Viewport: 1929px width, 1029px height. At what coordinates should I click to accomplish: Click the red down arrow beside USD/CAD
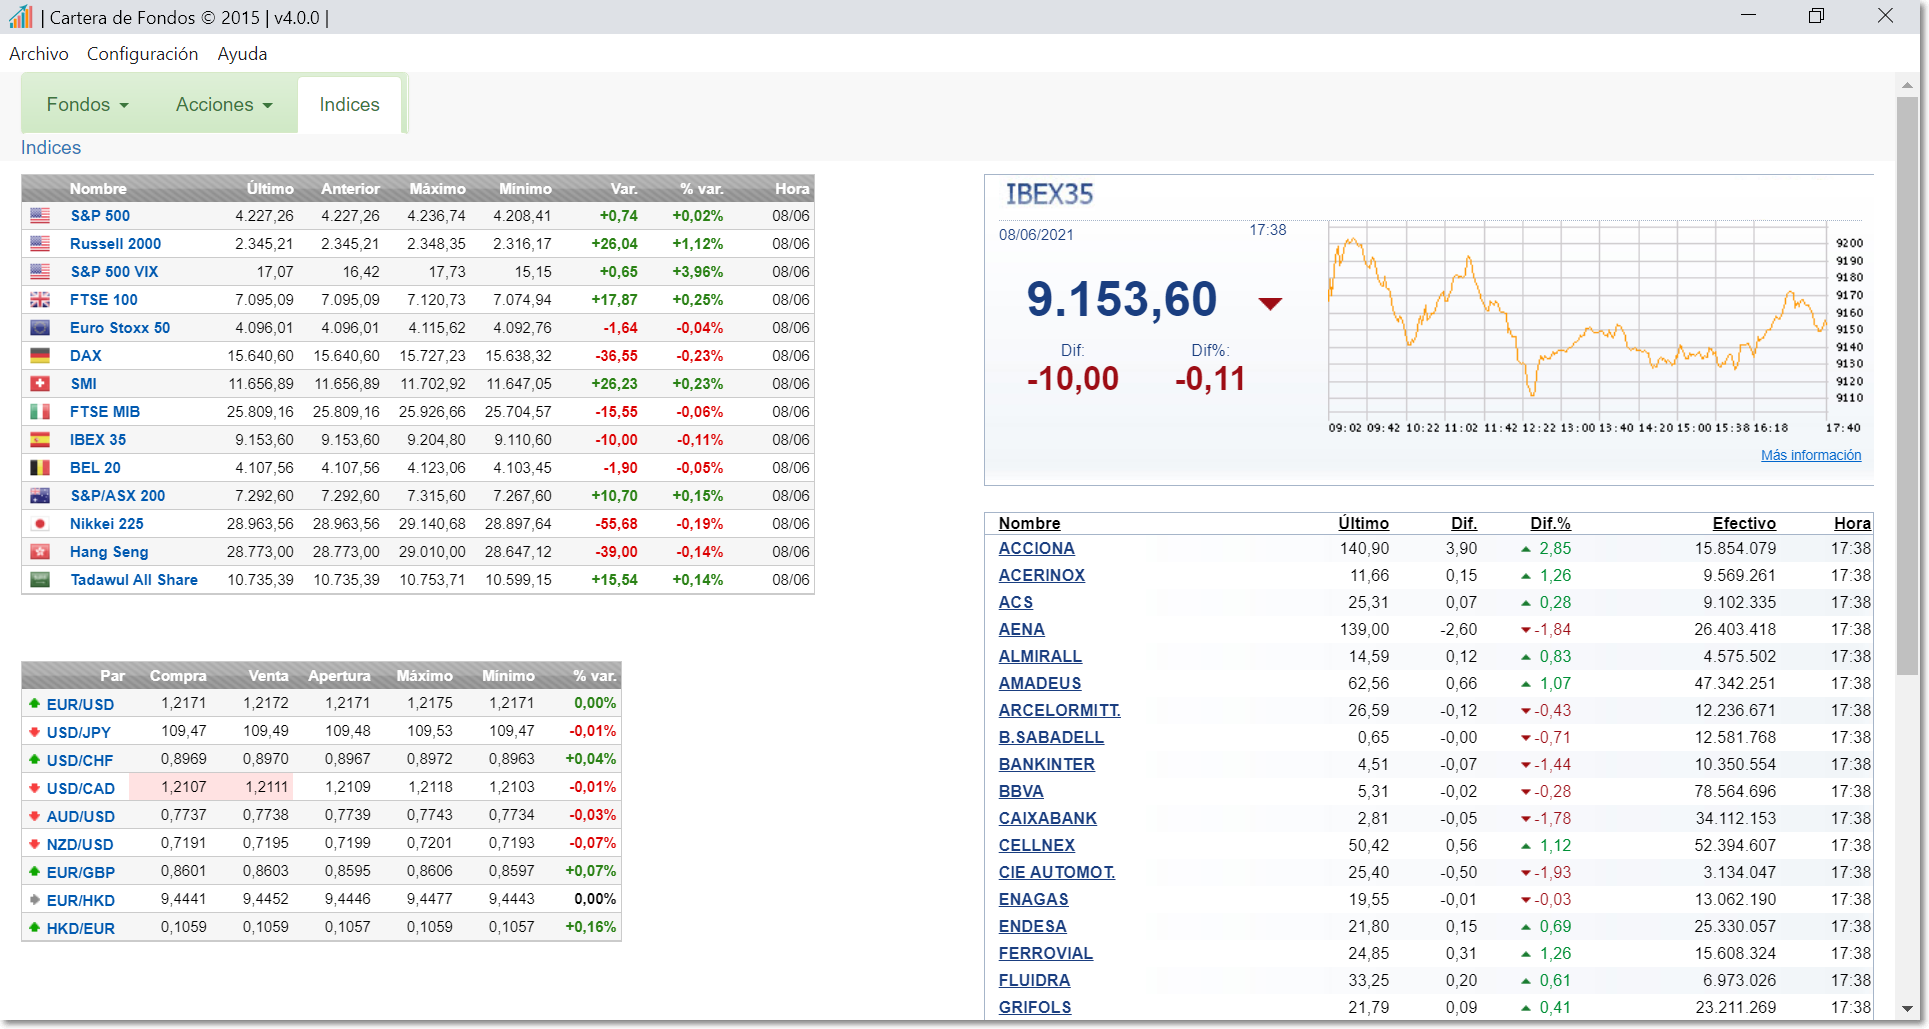pyautogui.click(x=35, y=788)
